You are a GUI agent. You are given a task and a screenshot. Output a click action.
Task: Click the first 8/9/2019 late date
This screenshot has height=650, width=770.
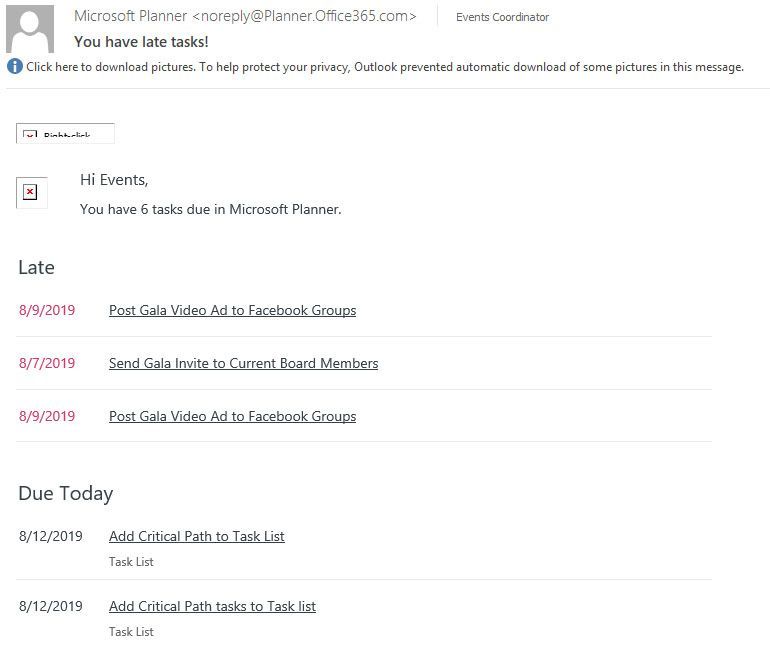coord(47,310)
